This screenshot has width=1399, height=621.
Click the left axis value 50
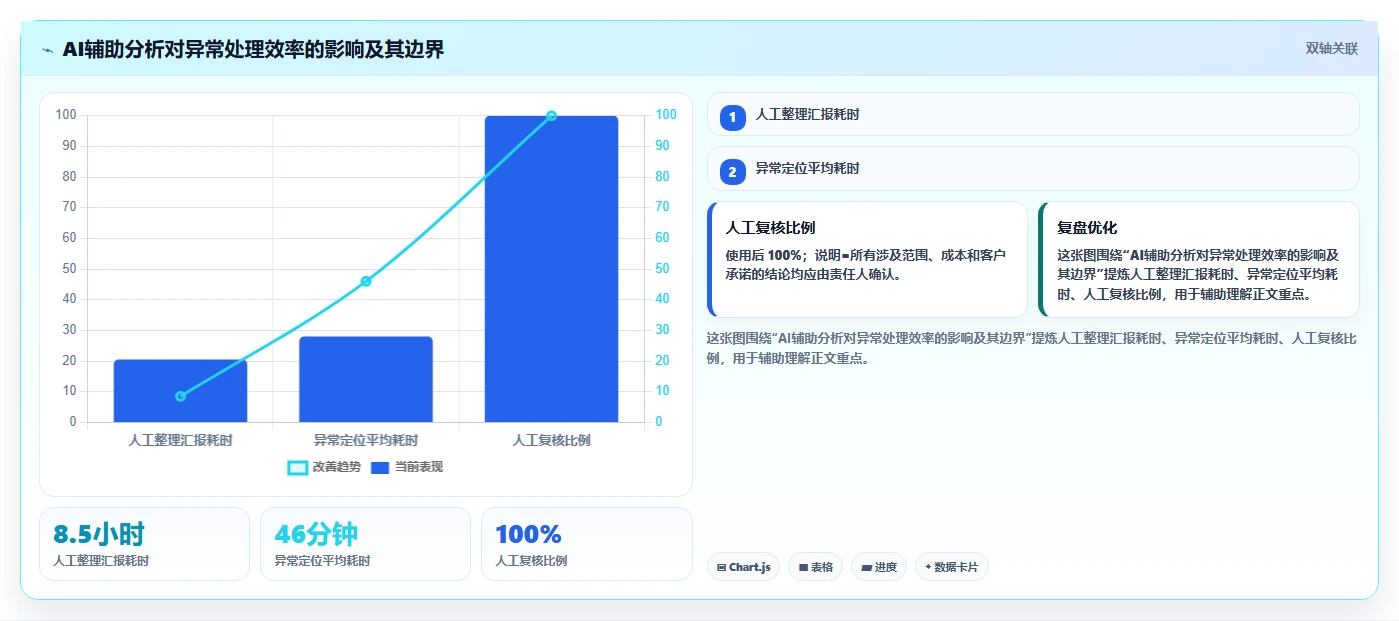[x=69, y=269]
